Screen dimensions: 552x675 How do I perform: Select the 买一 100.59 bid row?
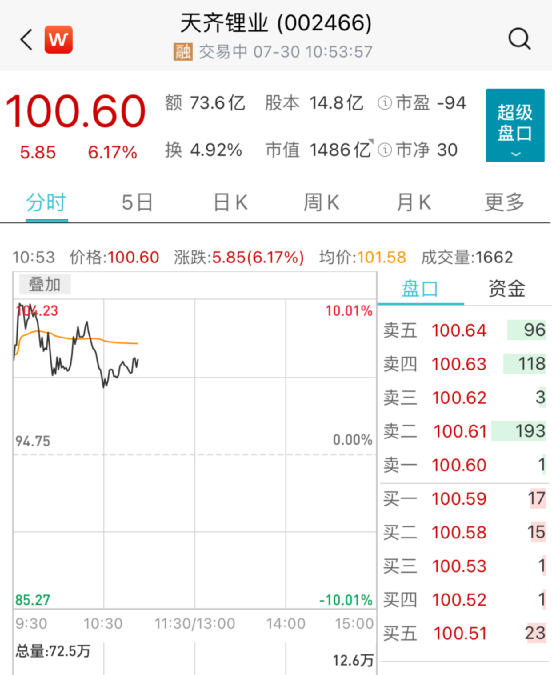(x=465, y=499)
